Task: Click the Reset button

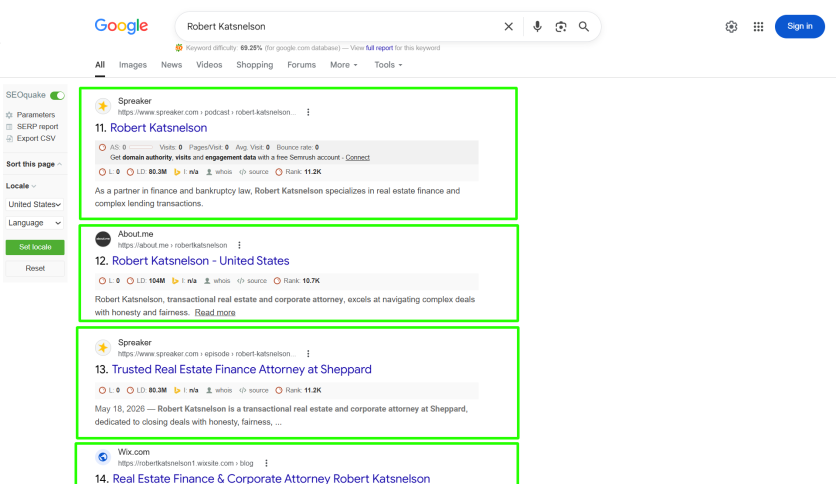Action: click(x=35, y=269)
